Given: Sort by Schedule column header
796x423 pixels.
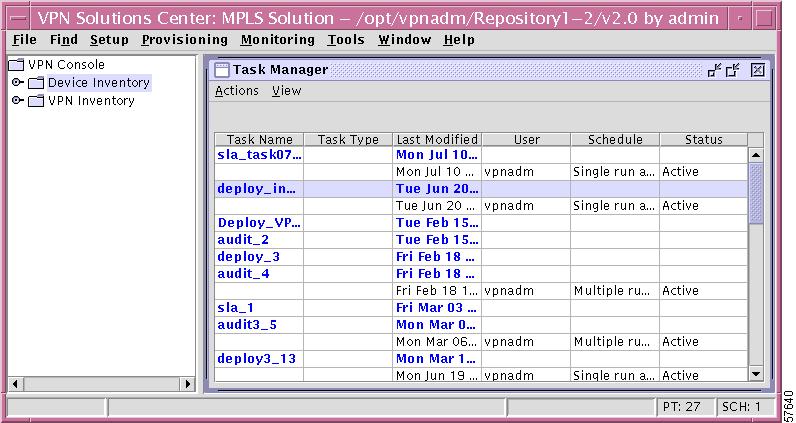Looking at the screenshot, I should click(615, 140).
